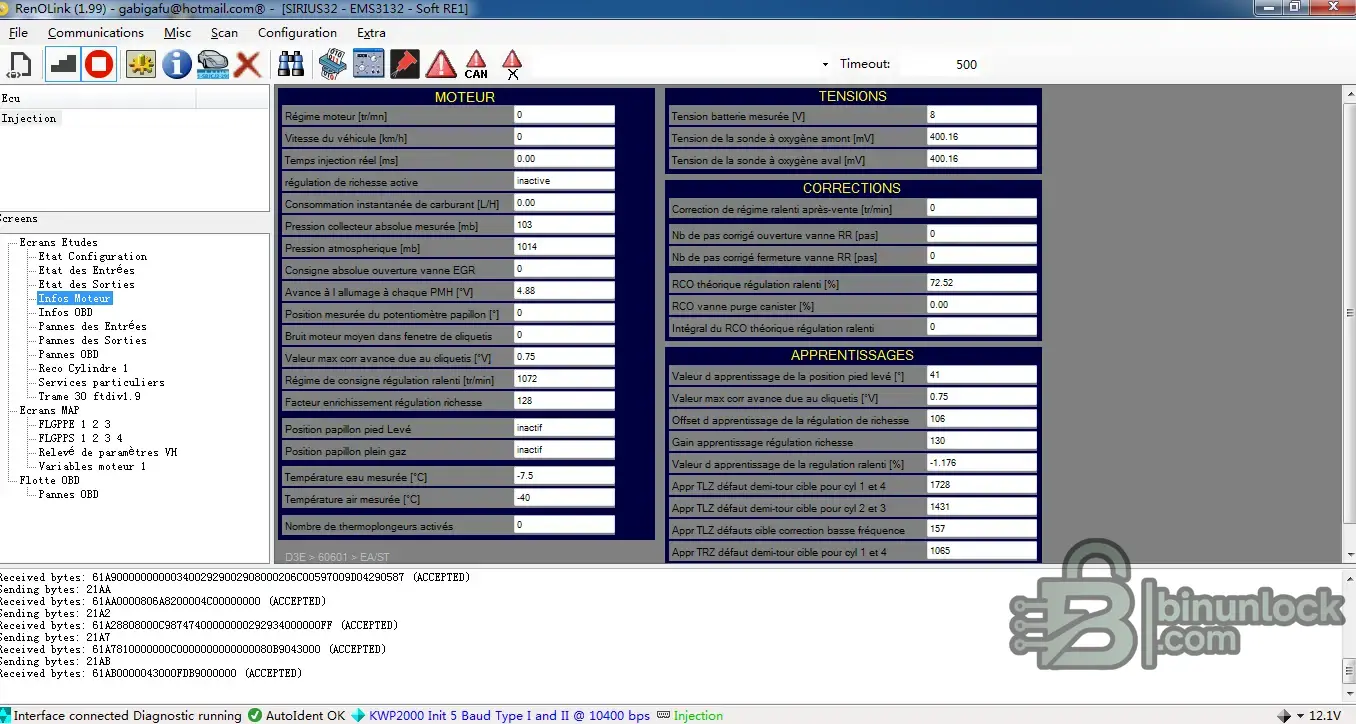Open the dropdown arrow left of Timeout
This screenshot has height=724, width=1356.
825,65
